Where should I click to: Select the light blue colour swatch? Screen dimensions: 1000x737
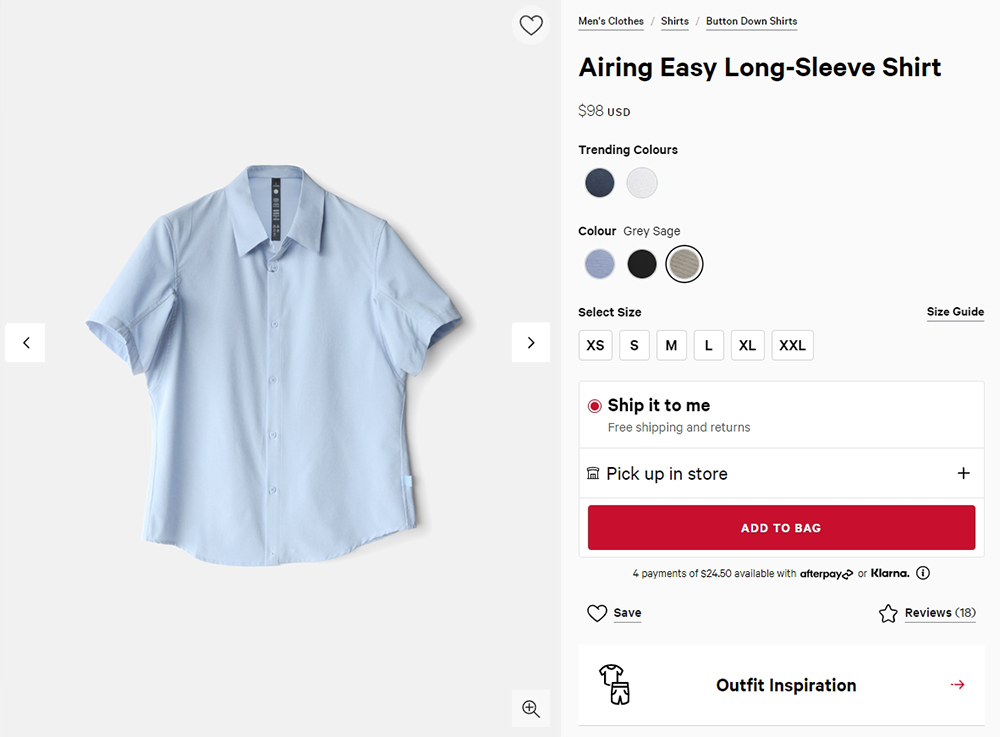point(600,264)
